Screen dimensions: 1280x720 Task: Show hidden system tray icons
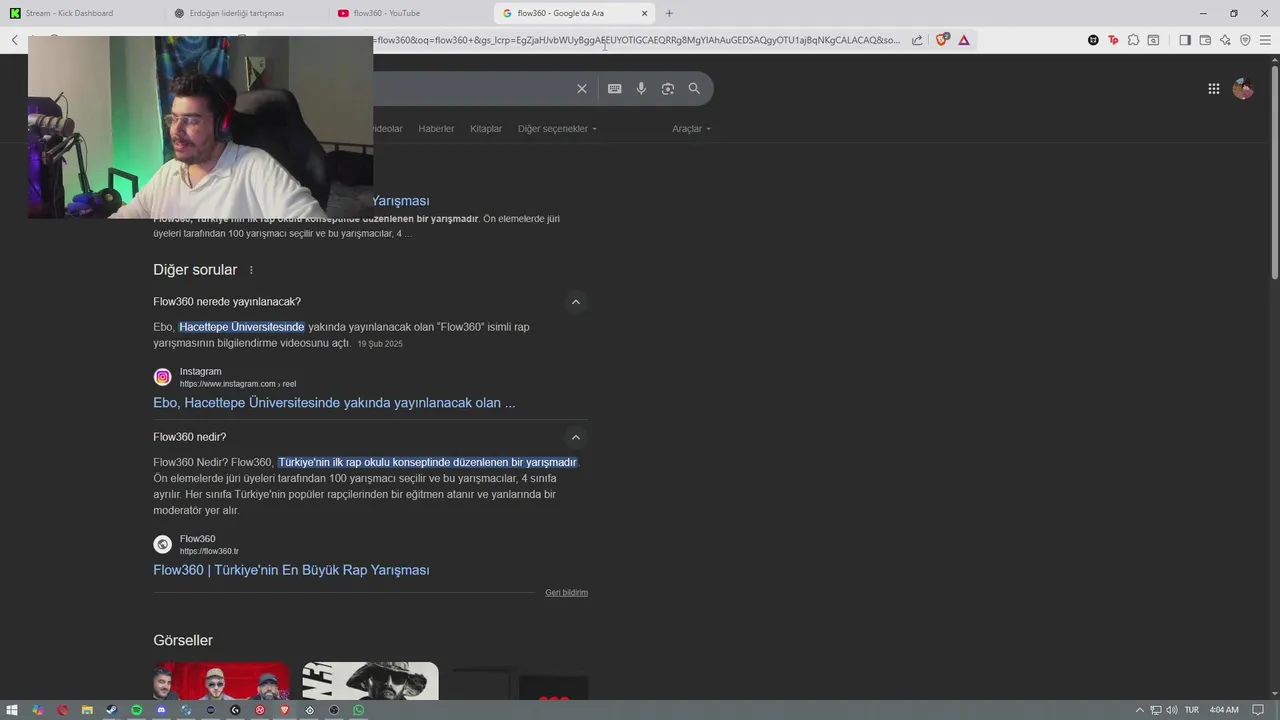pyautogui.click(x=1139, y=710)
